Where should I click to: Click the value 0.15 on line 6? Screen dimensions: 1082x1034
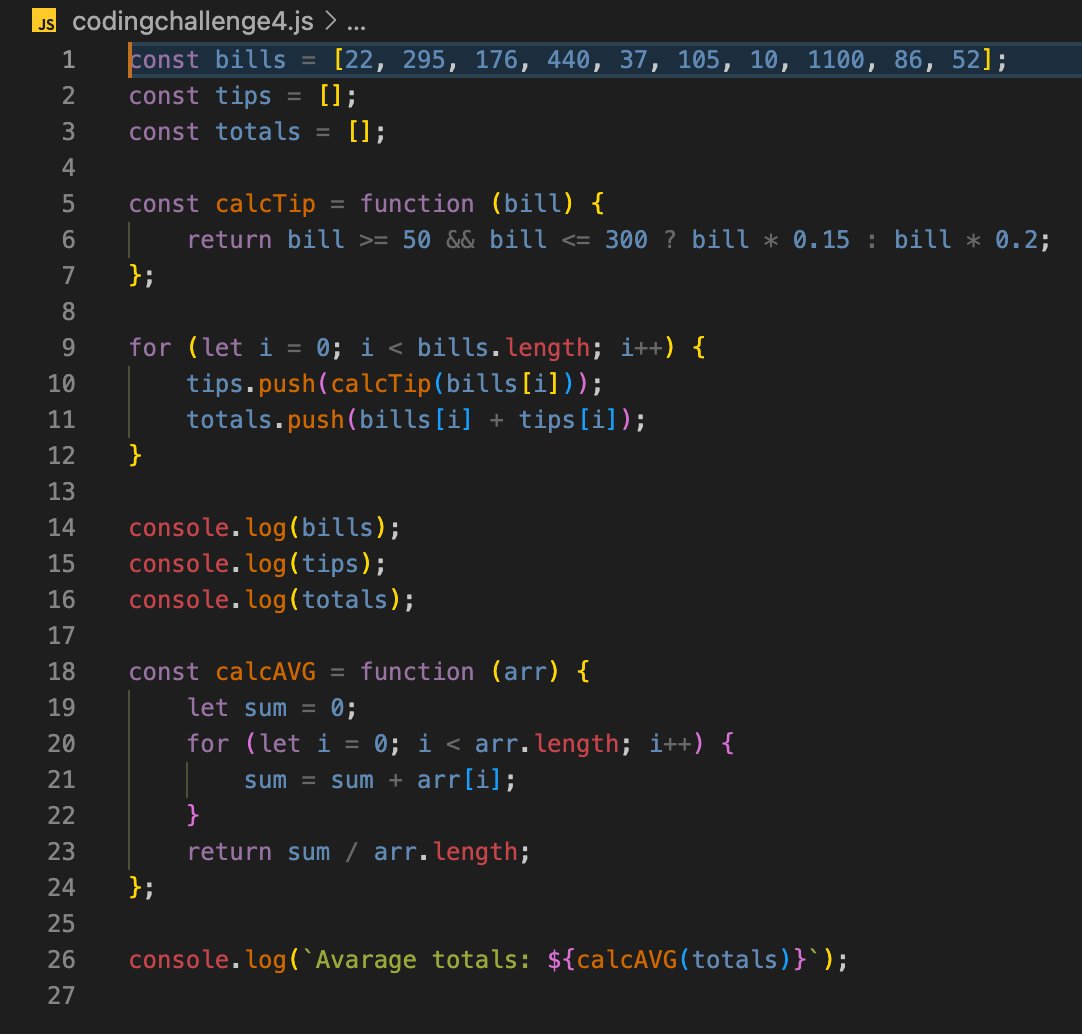[821, 240]
